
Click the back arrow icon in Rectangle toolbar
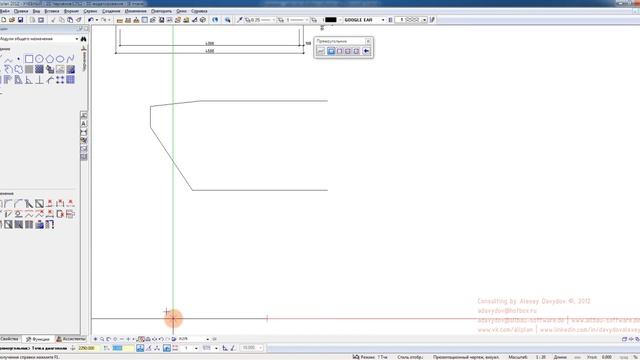point(367,51)
